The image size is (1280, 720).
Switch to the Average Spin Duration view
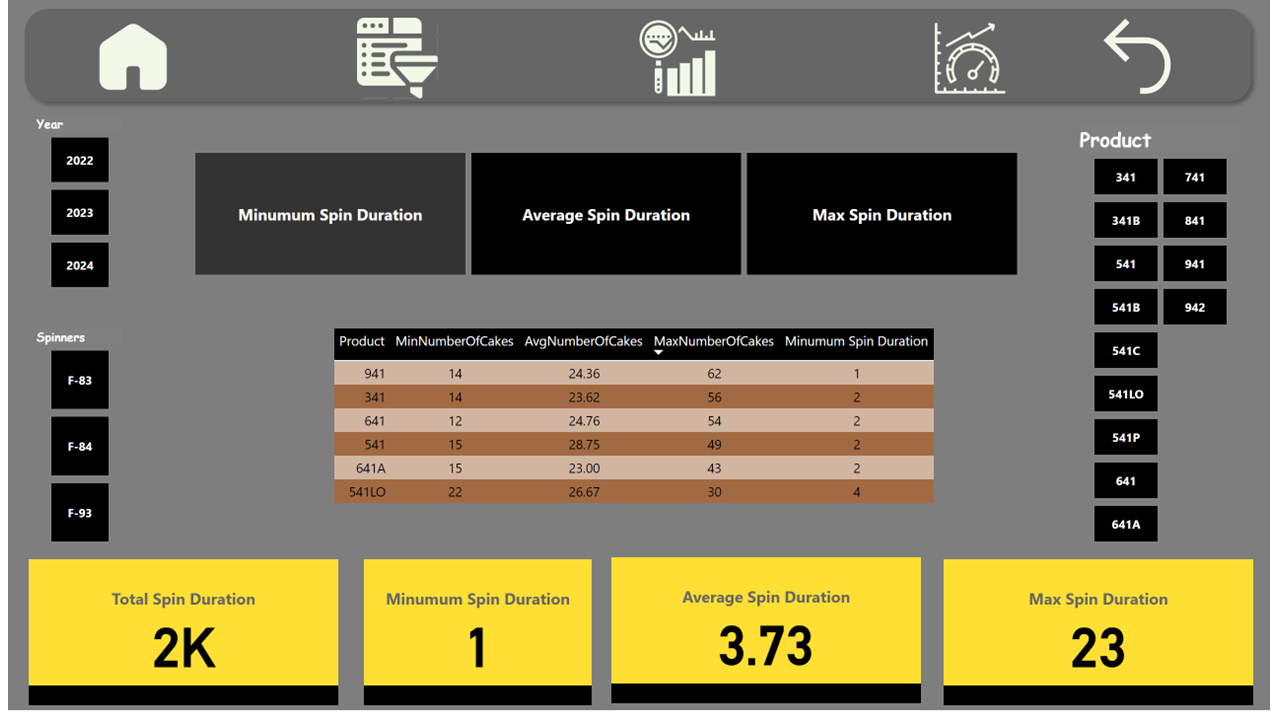(x=605, y=214)
